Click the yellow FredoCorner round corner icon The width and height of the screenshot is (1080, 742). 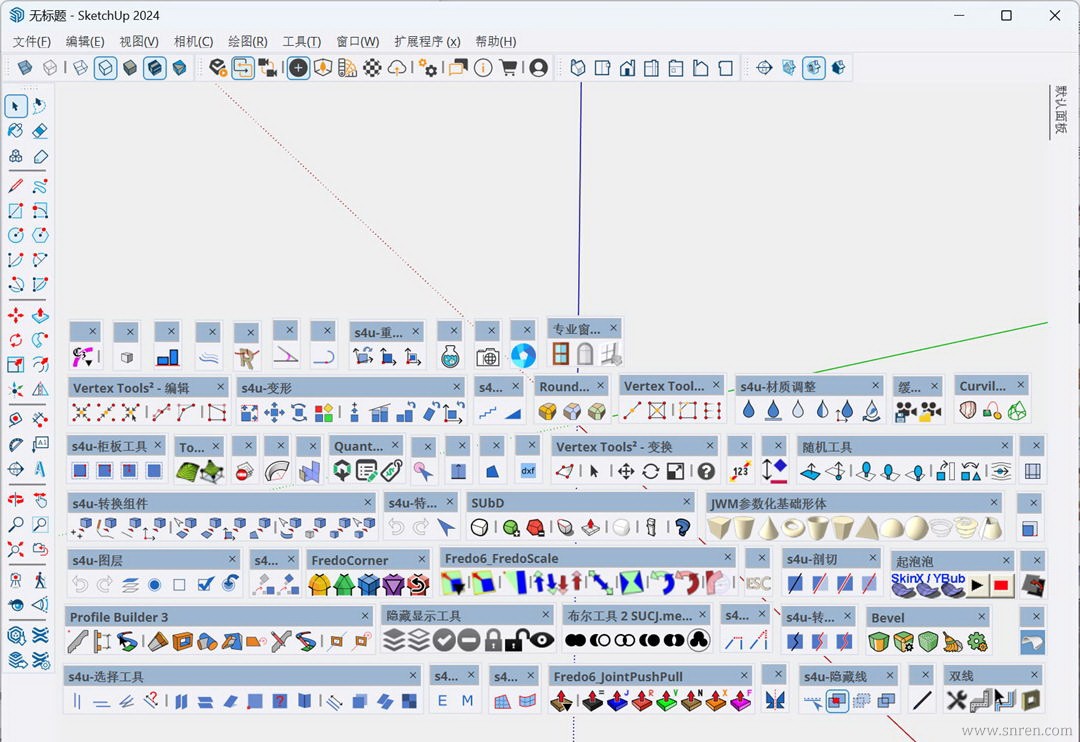tap(319, 585)
